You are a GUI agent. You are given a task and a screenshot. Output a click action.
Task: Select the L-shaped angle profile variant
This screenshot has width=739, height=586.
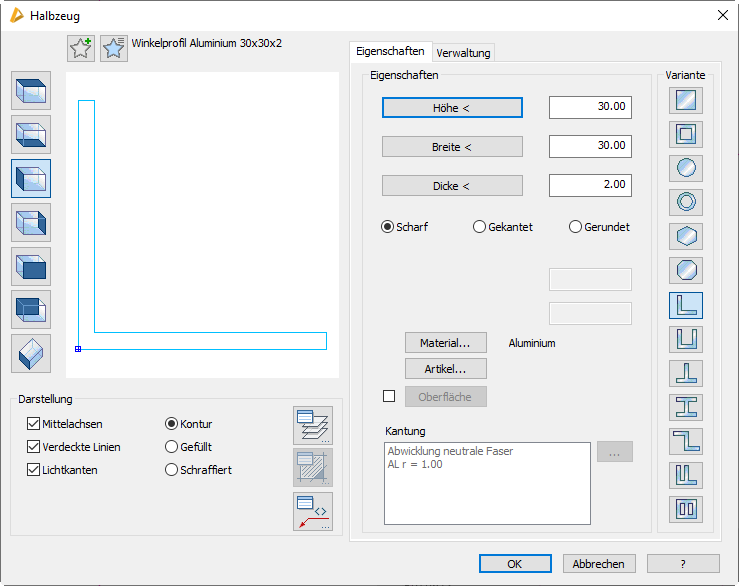click(686, 305)
